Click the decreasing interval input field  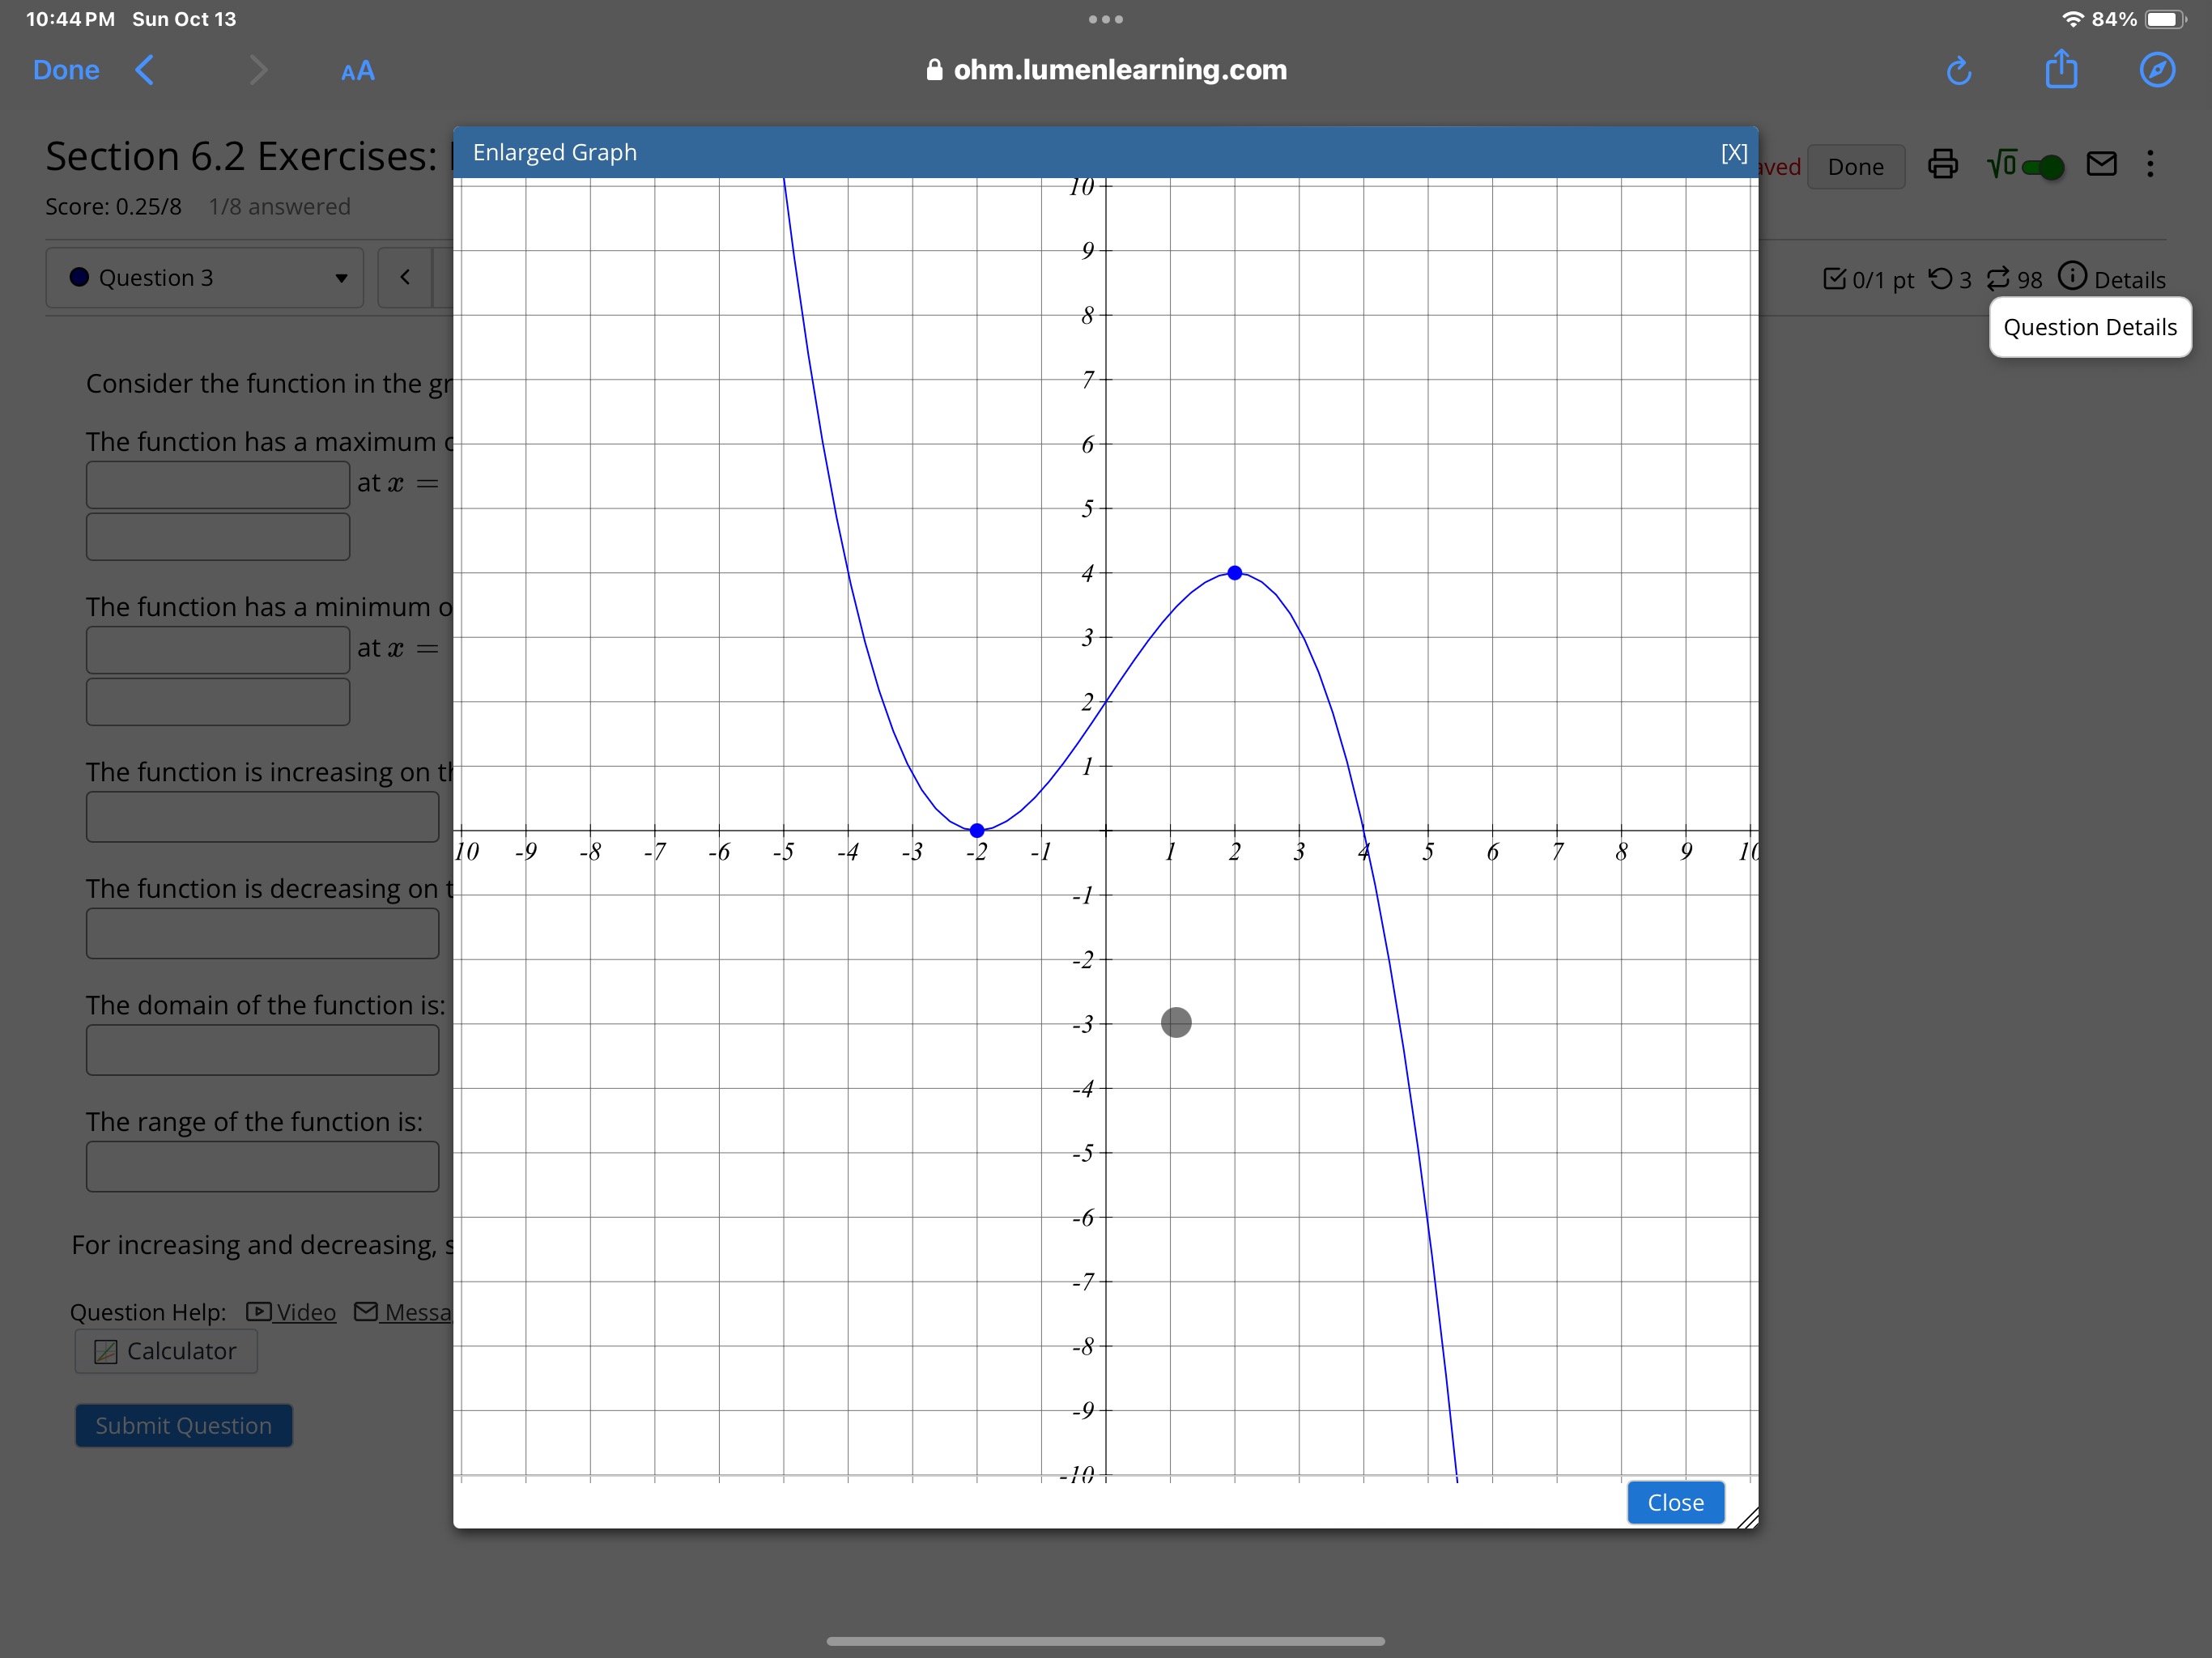tap(263, 933)
